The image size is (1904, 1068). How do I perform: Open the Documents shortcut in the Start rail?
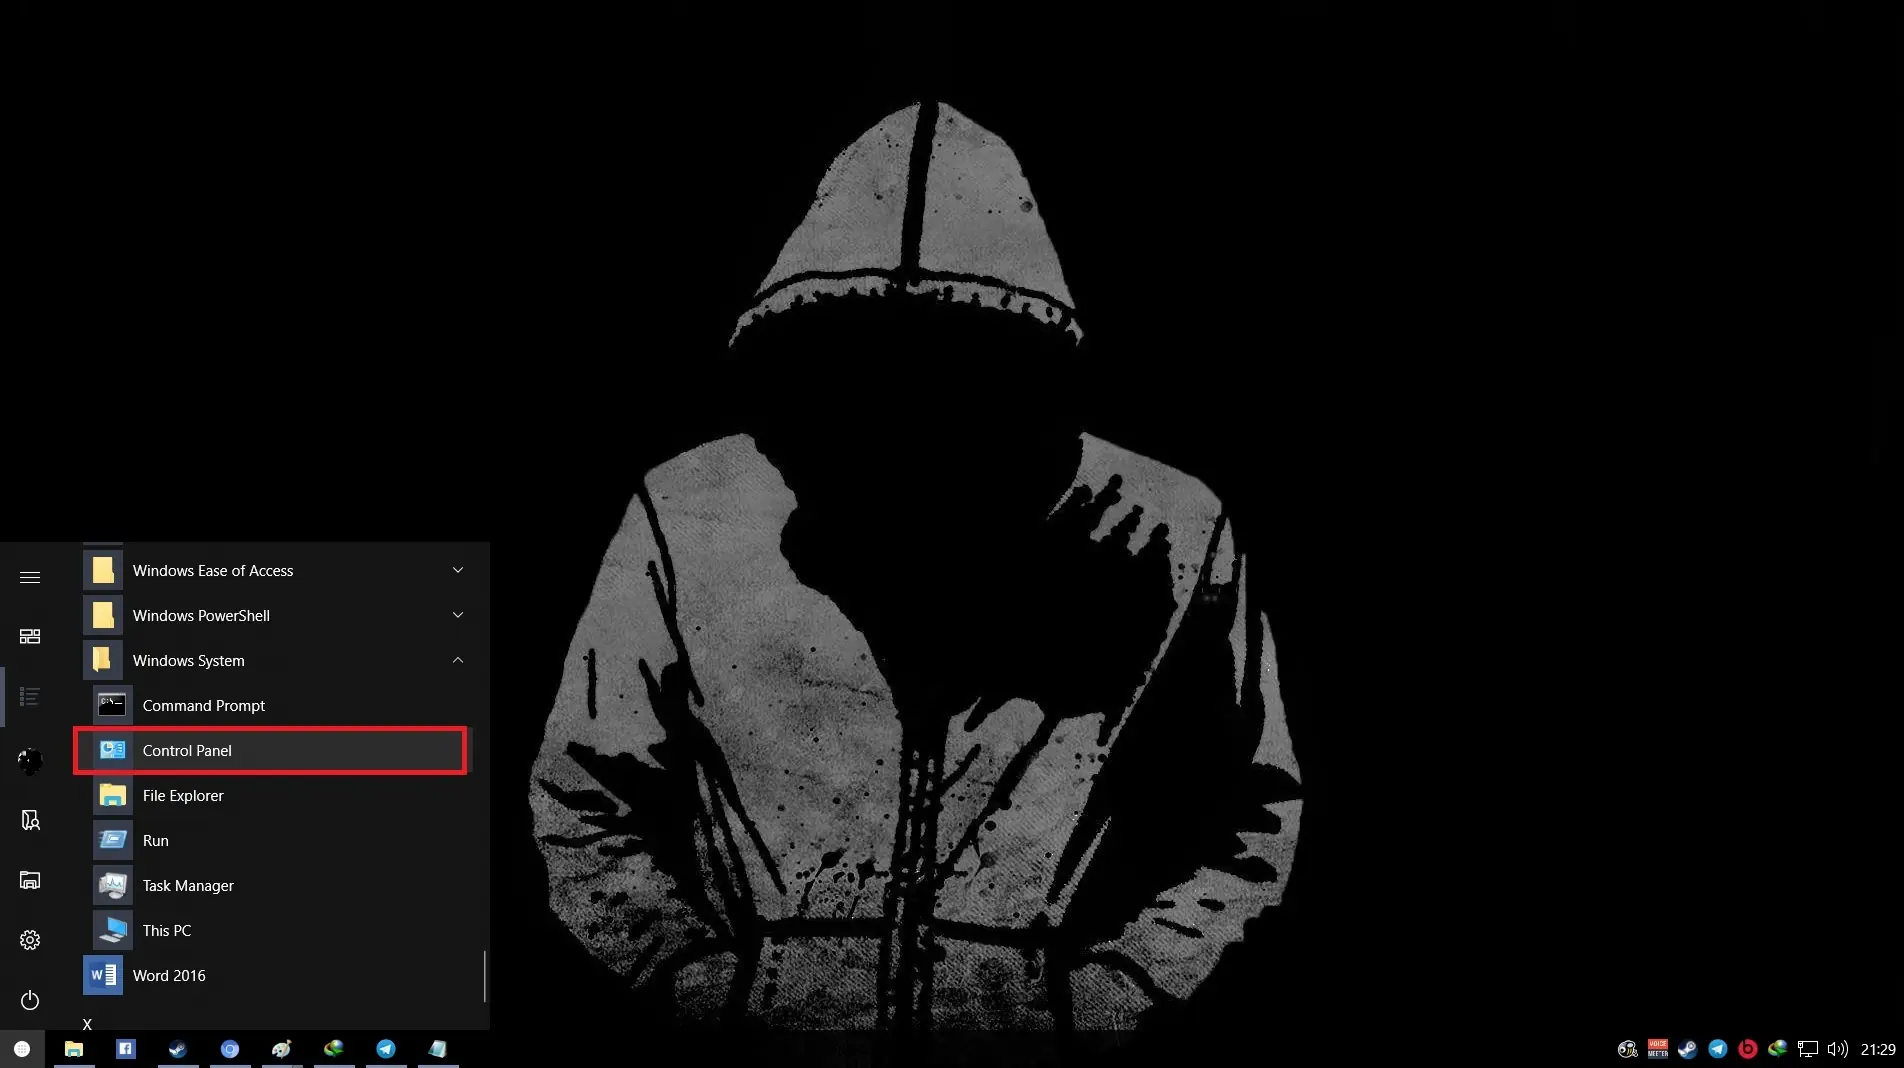coord(30,821)
